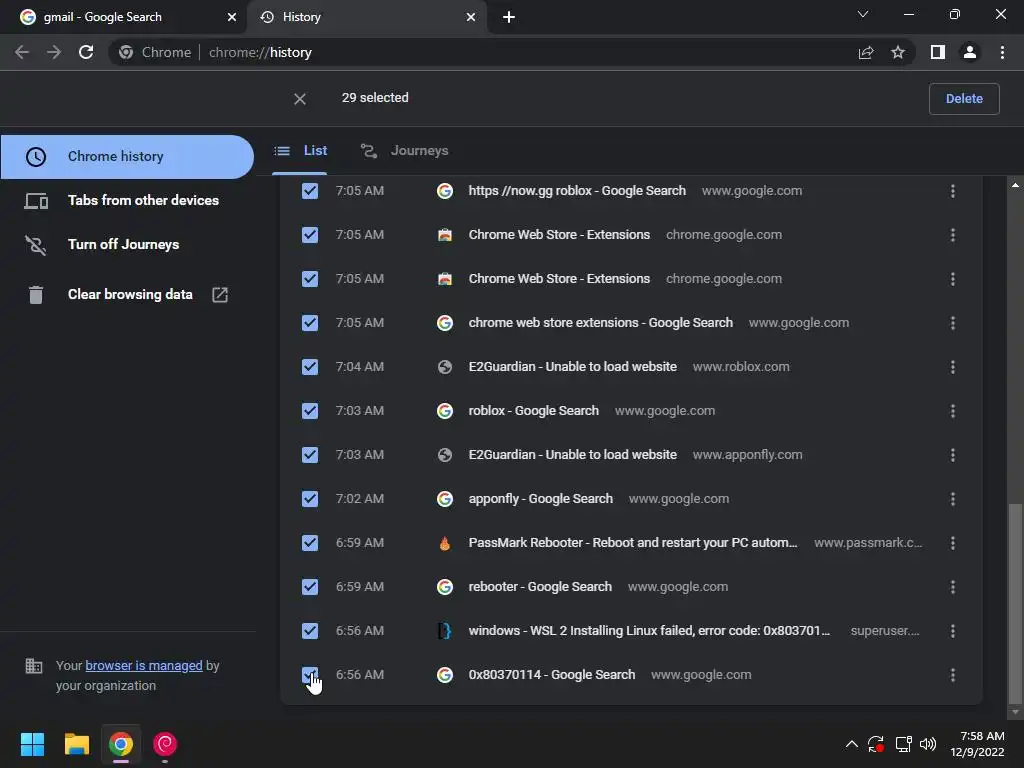Open the clock and date 7:58 AM
Screen dimensions: 1024x768
tap(978, 744)
